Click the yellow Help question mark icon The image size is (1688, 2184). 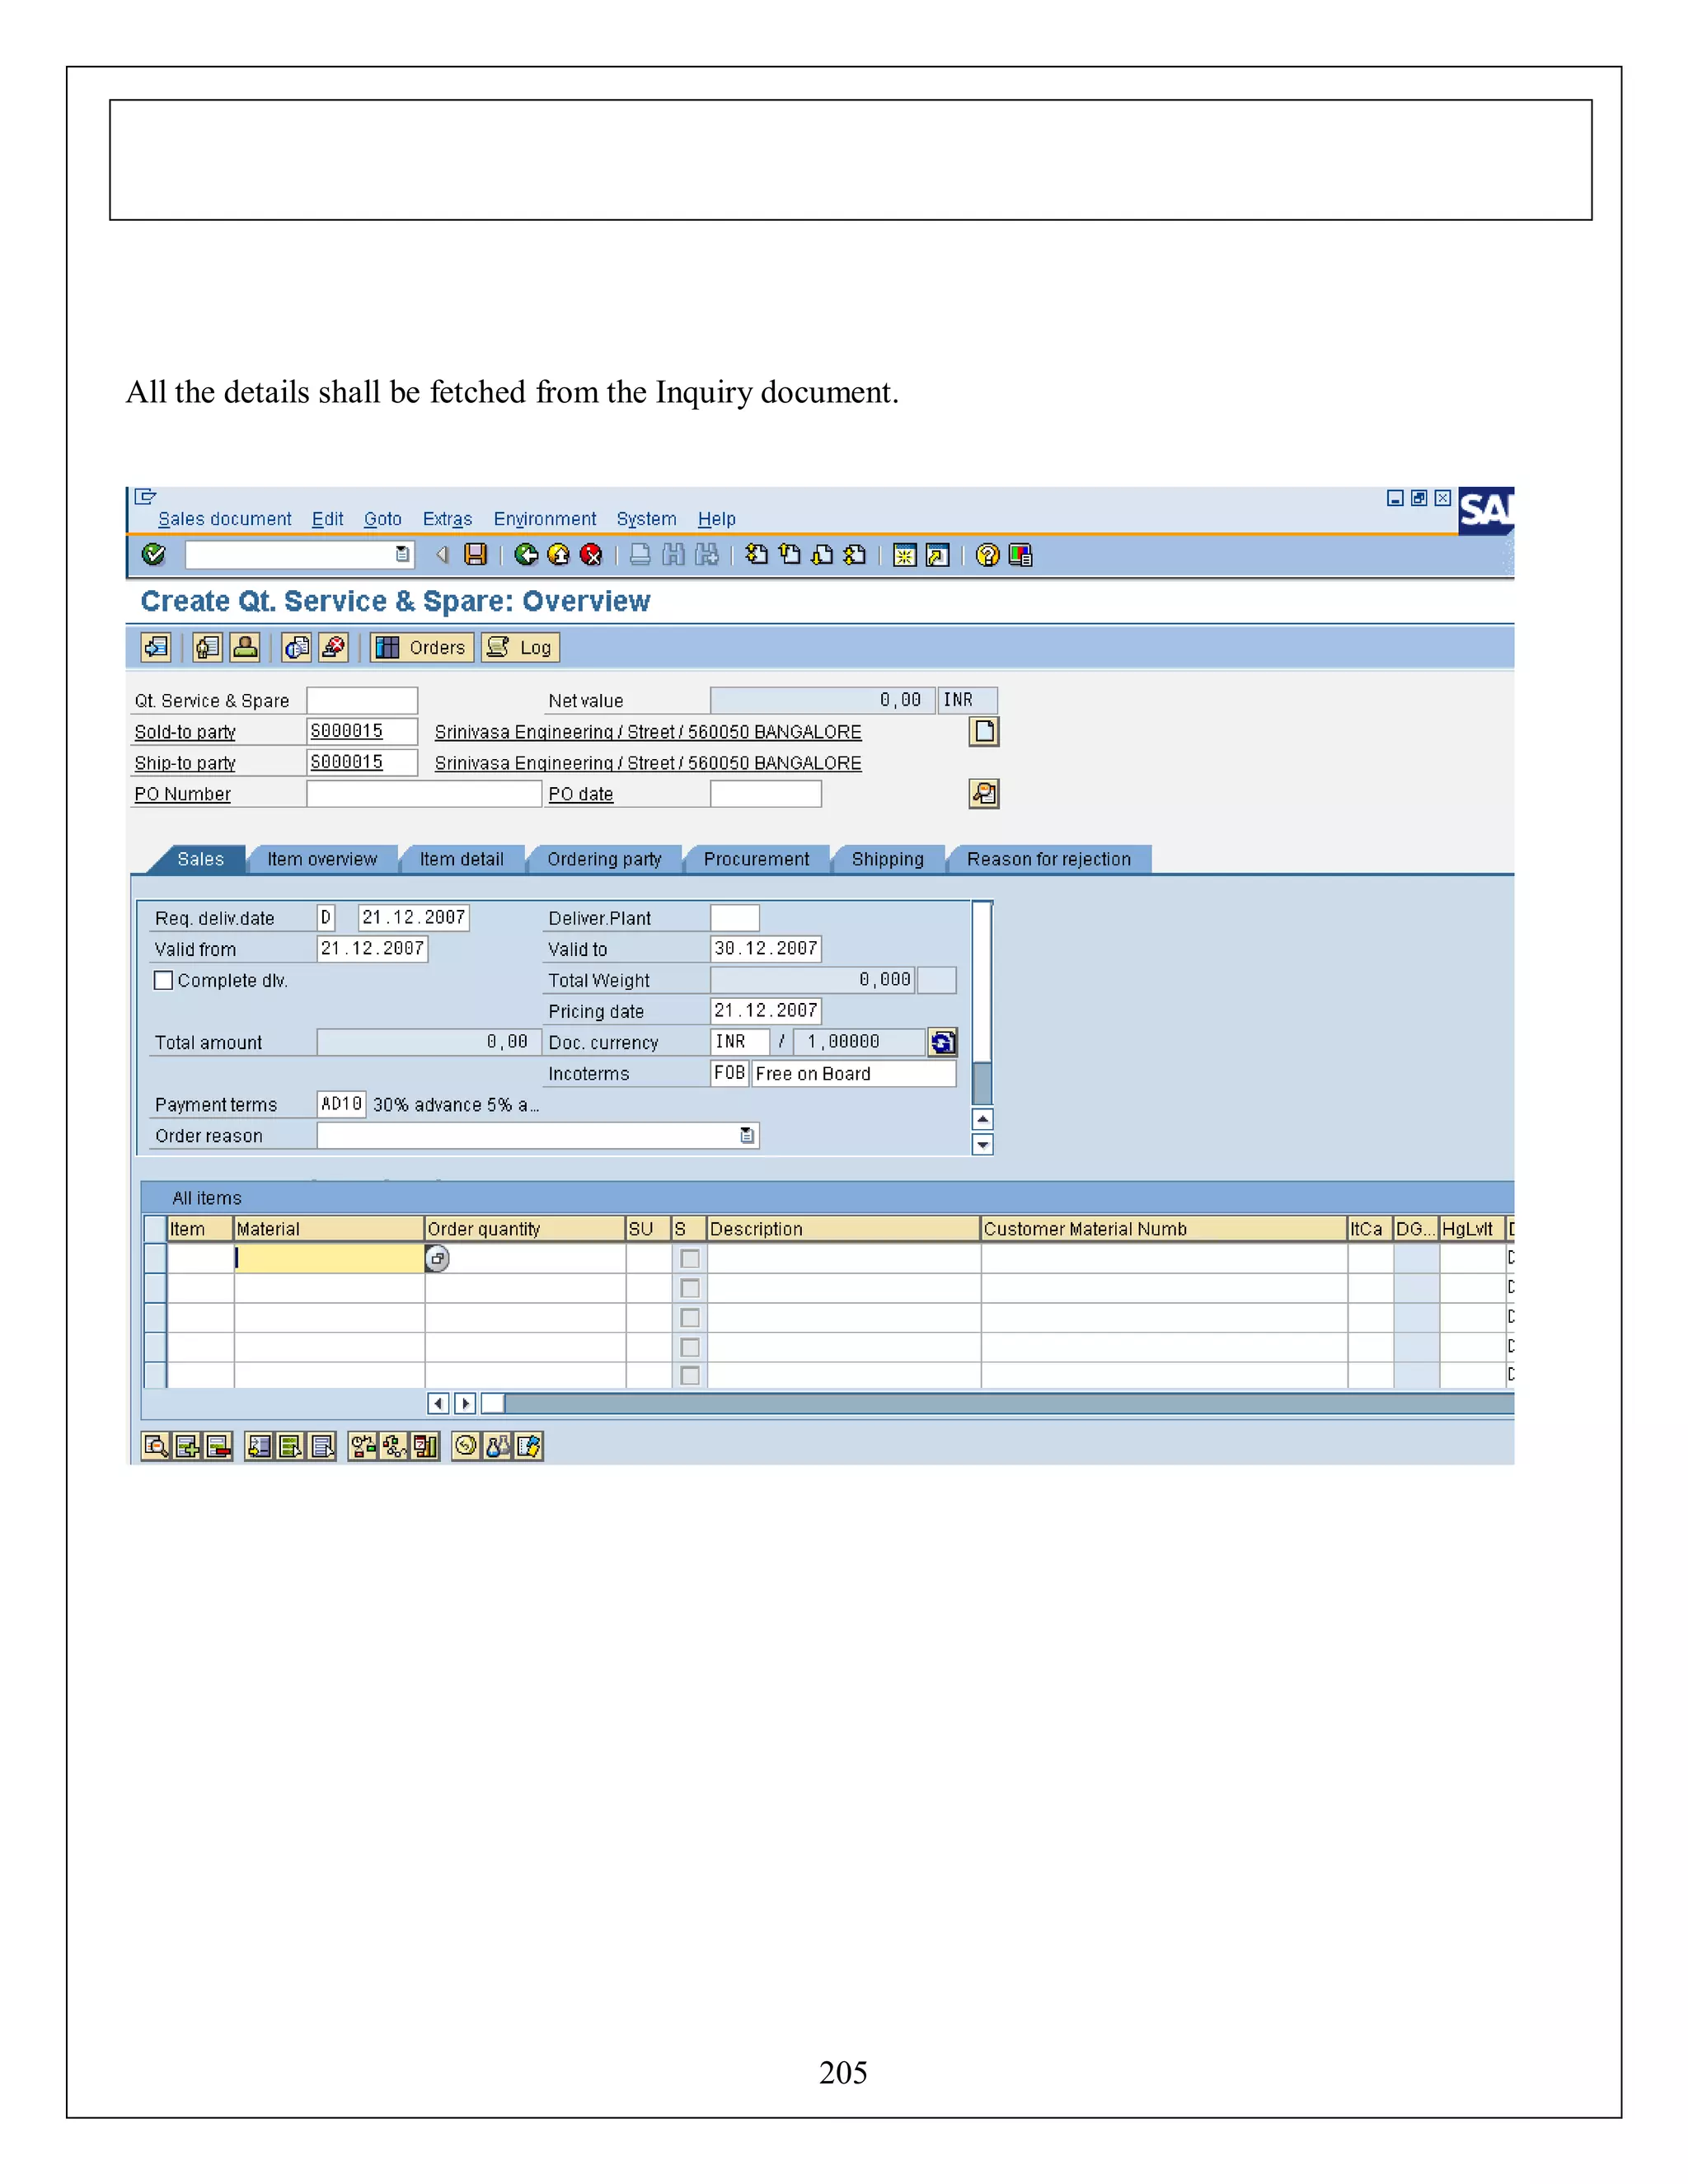point(987,555)
